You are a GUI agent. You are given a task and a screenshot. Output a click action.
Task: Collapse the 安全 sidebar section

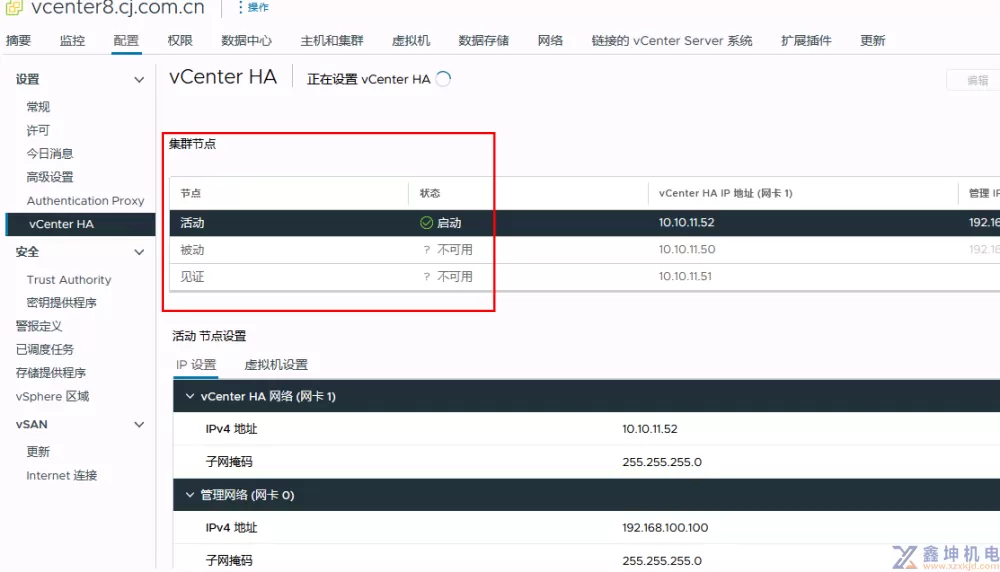coord(138,253)
